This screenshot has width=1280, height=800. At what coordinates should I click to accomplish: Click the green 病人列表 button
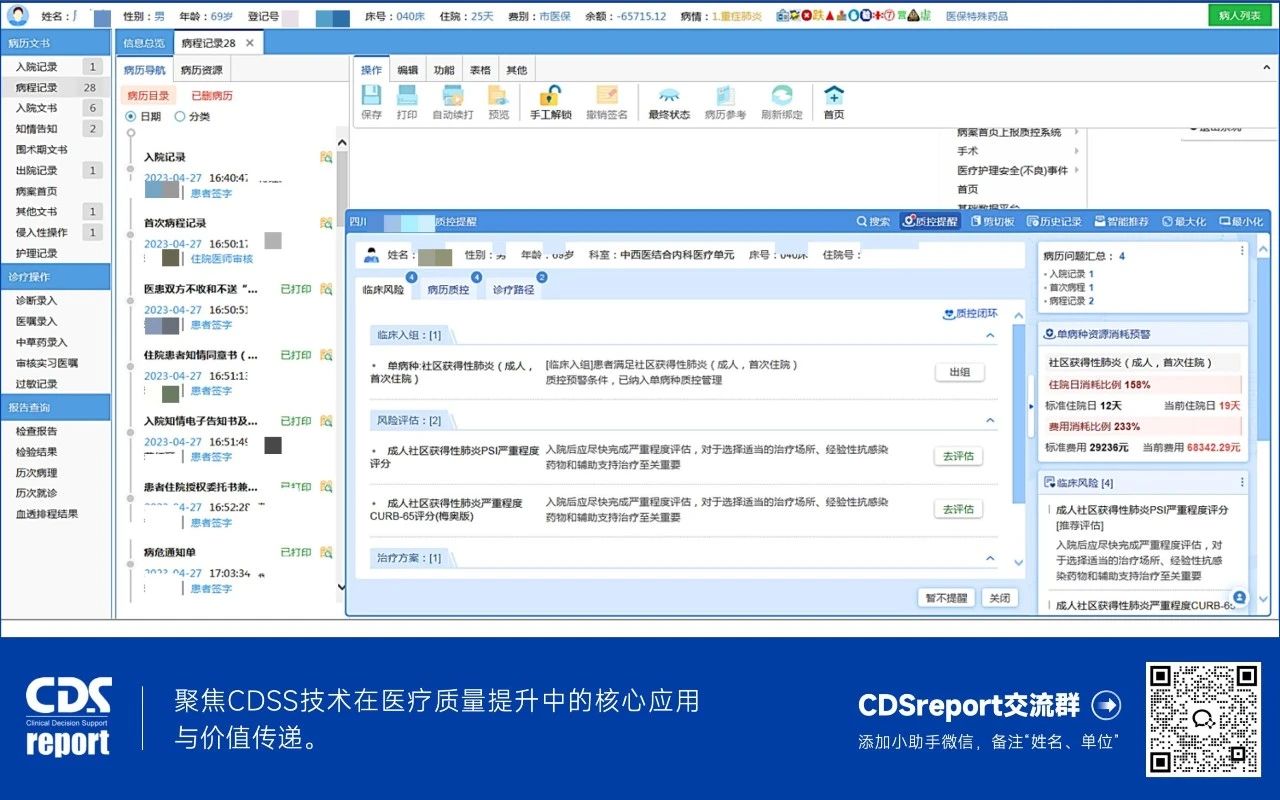[1240, 15]
